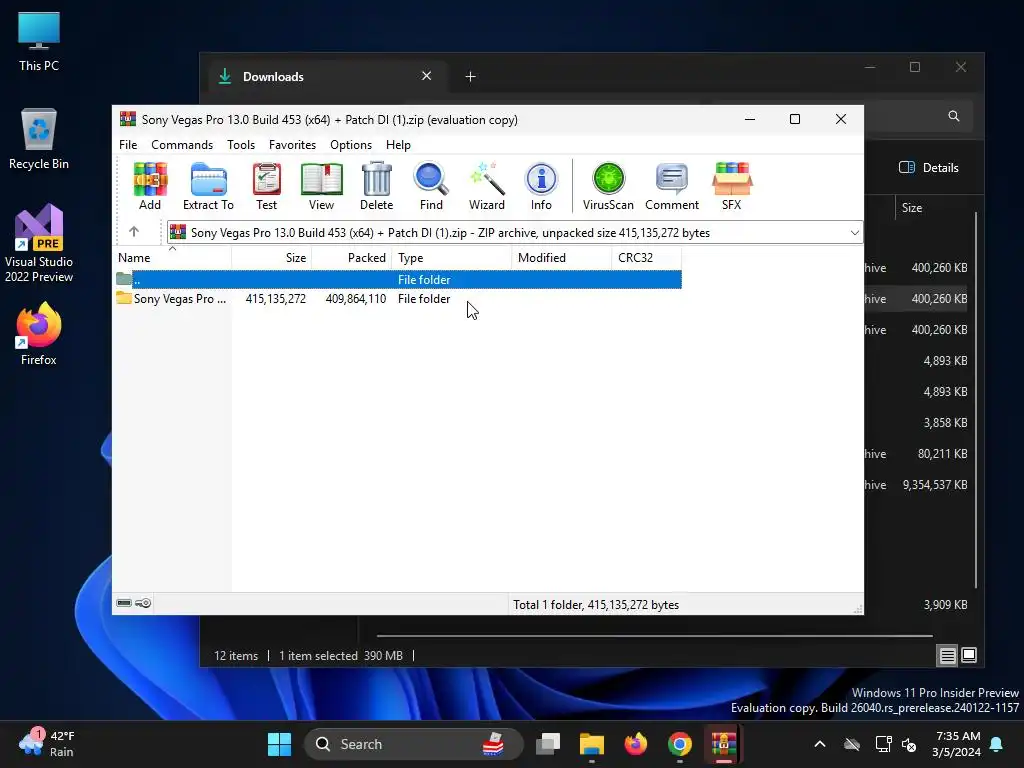The height and width of the screenshot is (768, 1024).
Task: Open the clock showing 7:35 AM
Action: [957, 744]
